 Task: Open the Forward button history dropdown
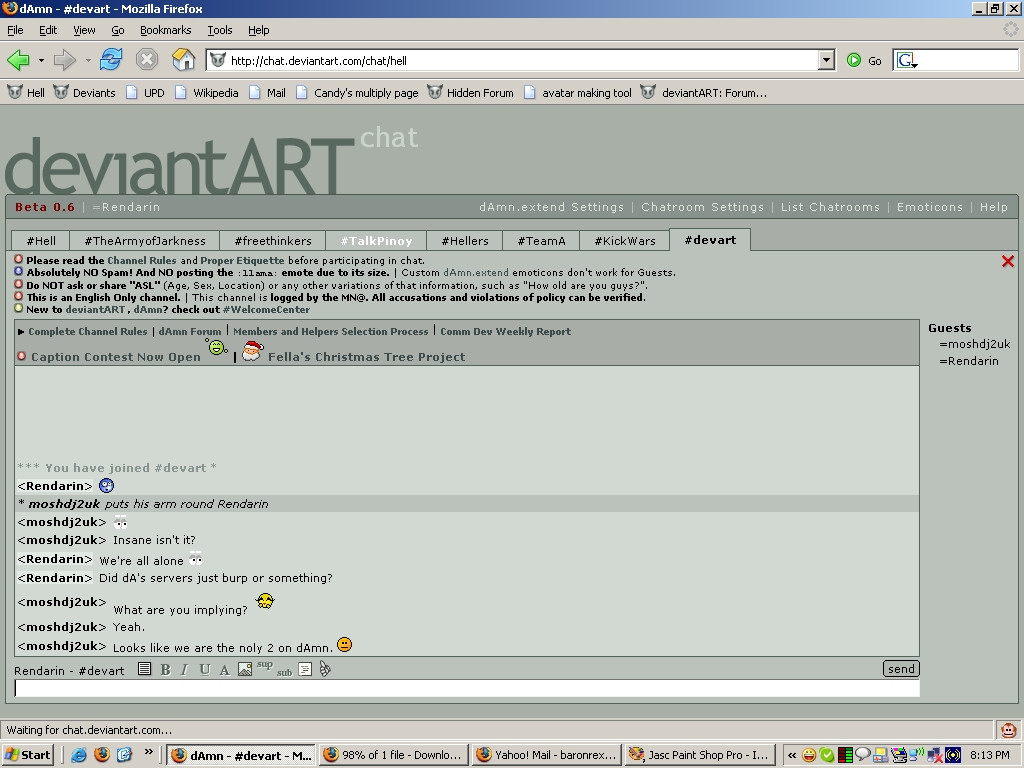click(x=88, y=61)
